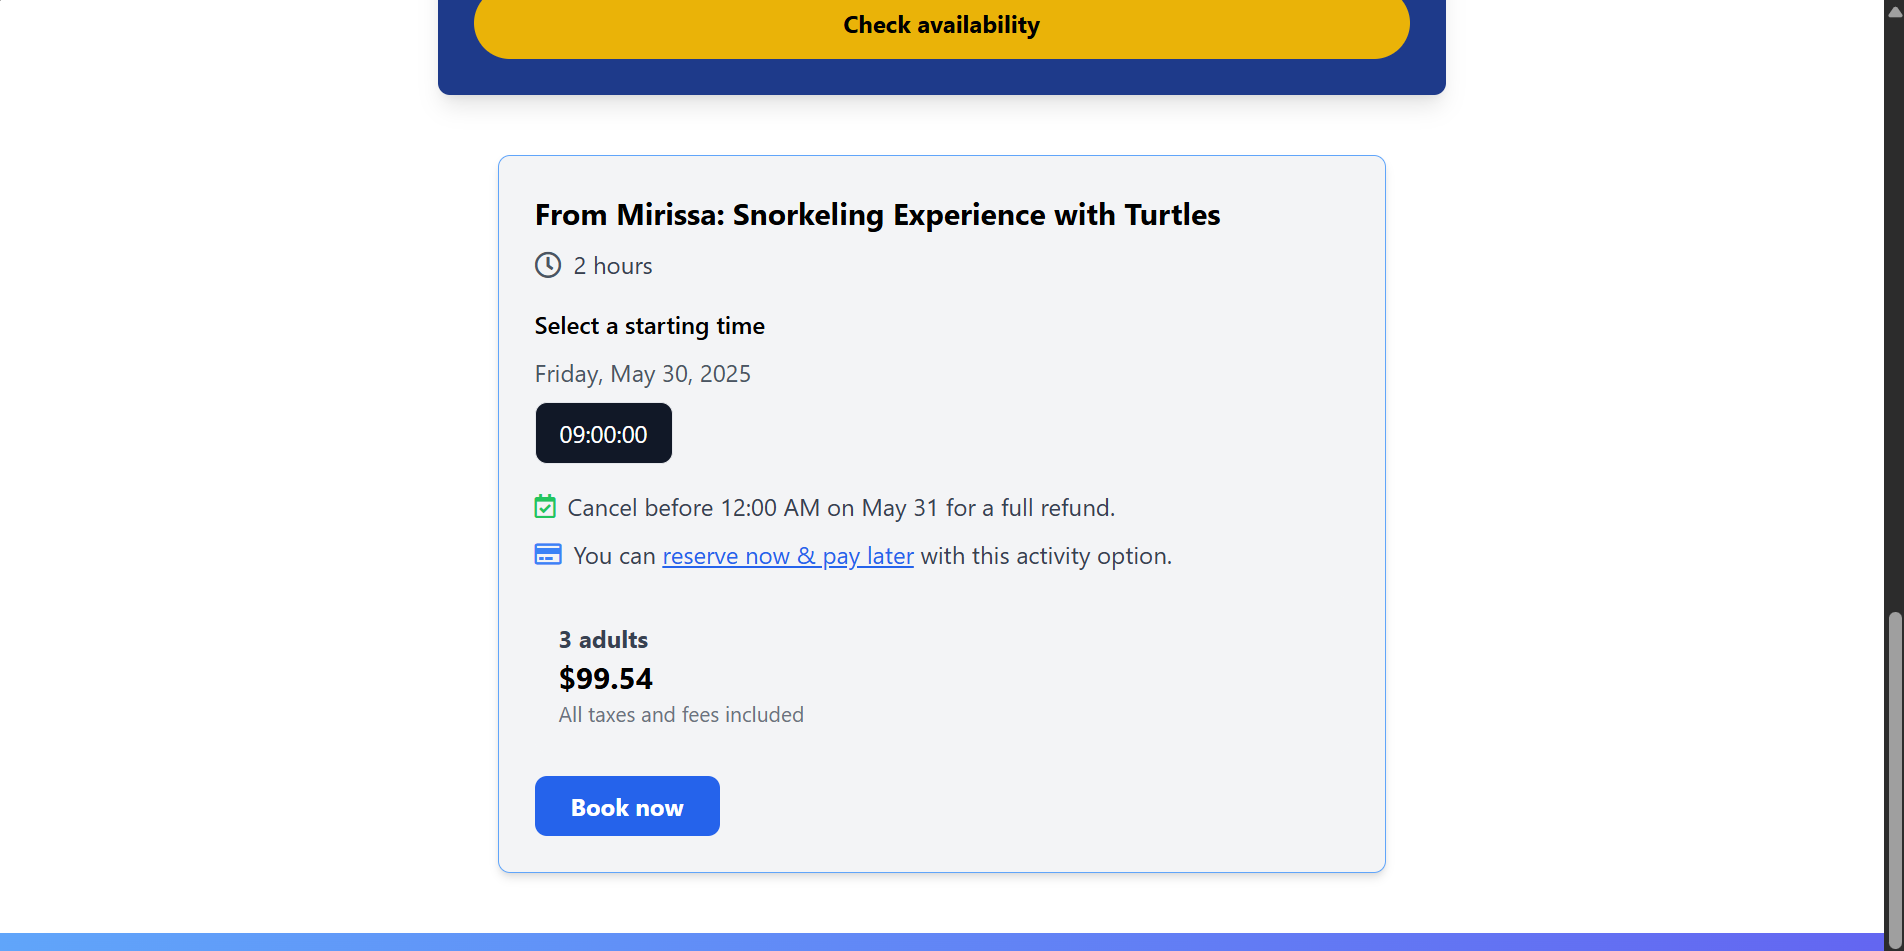
Task: Click the 3 adults label
Action: 603,640
